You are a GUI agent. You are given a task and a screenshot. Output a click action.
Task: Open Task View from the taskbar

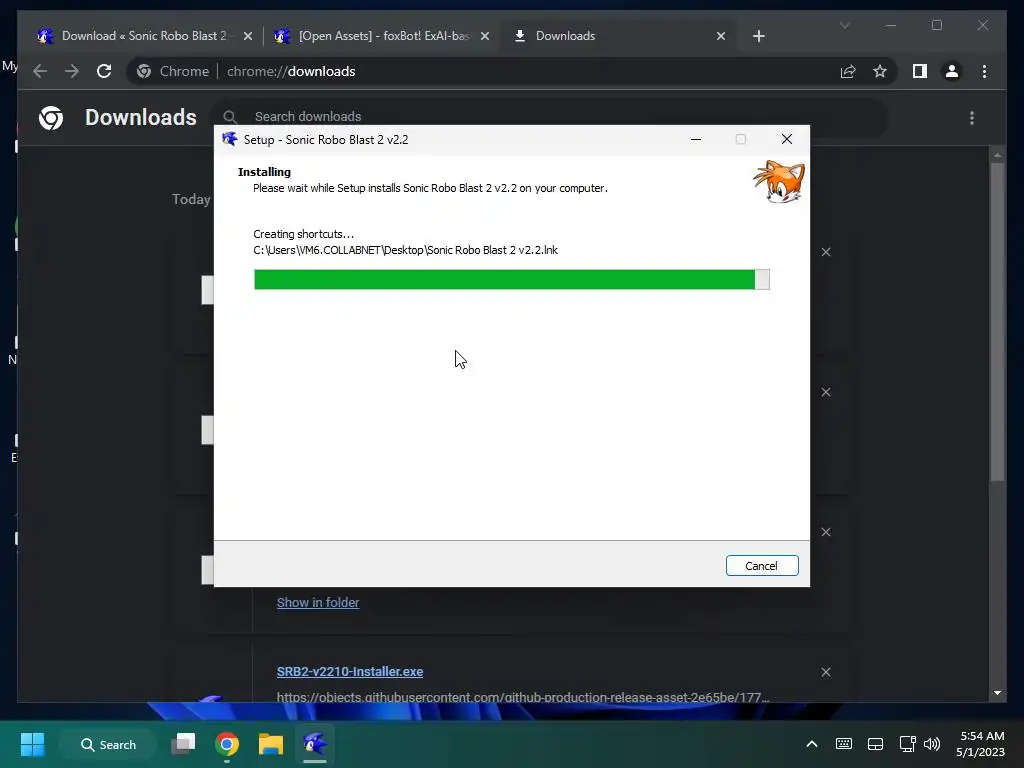click(x=184, y=744)
